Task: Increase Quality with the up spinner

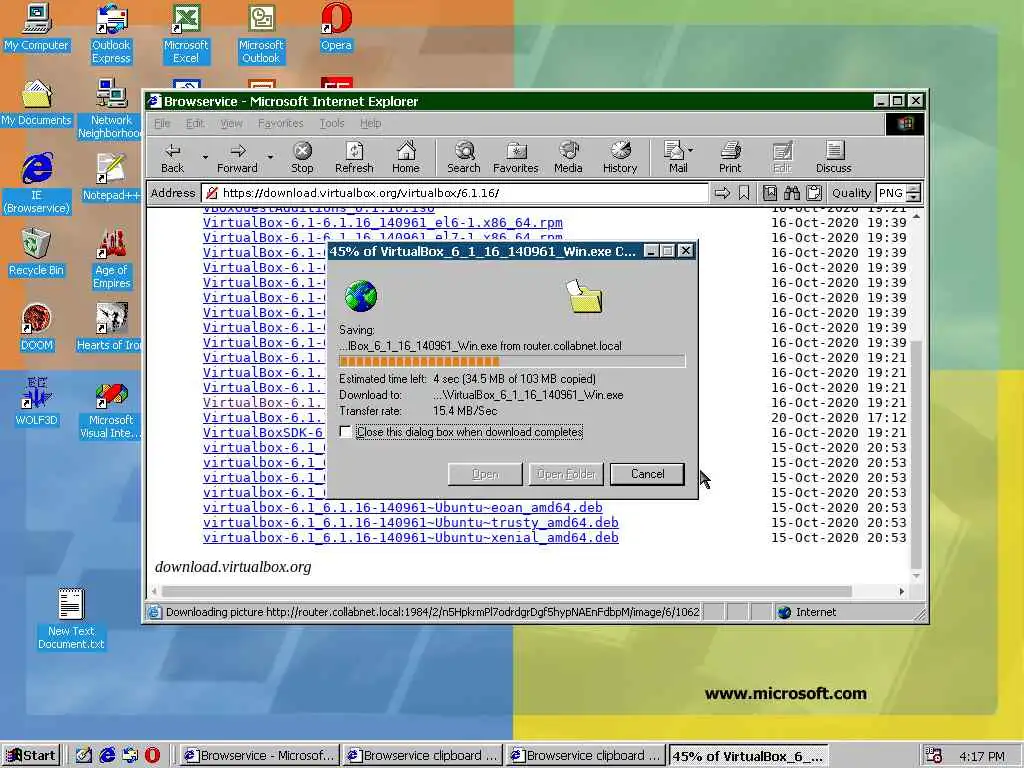Action: click(x=914, y=189)
